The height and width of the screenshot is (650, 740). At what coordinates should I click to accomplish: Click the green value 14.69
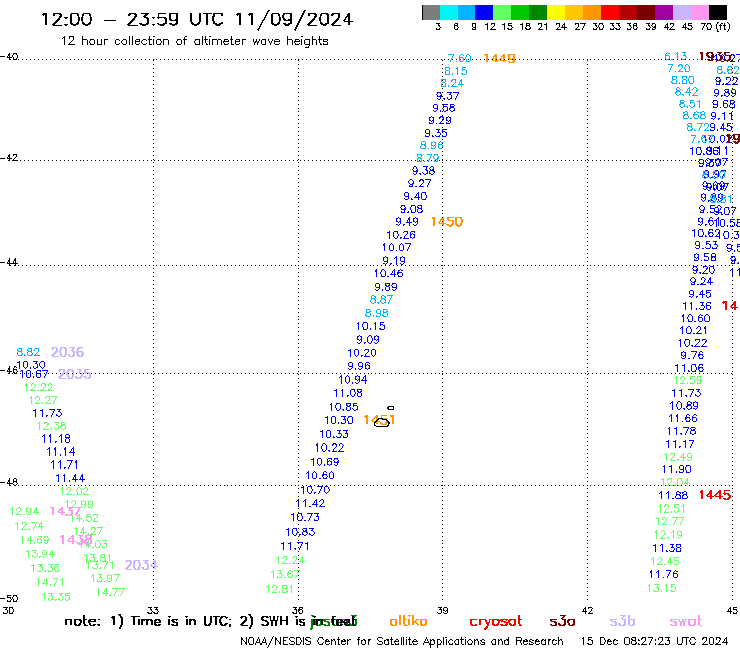(x=34, y=540)
